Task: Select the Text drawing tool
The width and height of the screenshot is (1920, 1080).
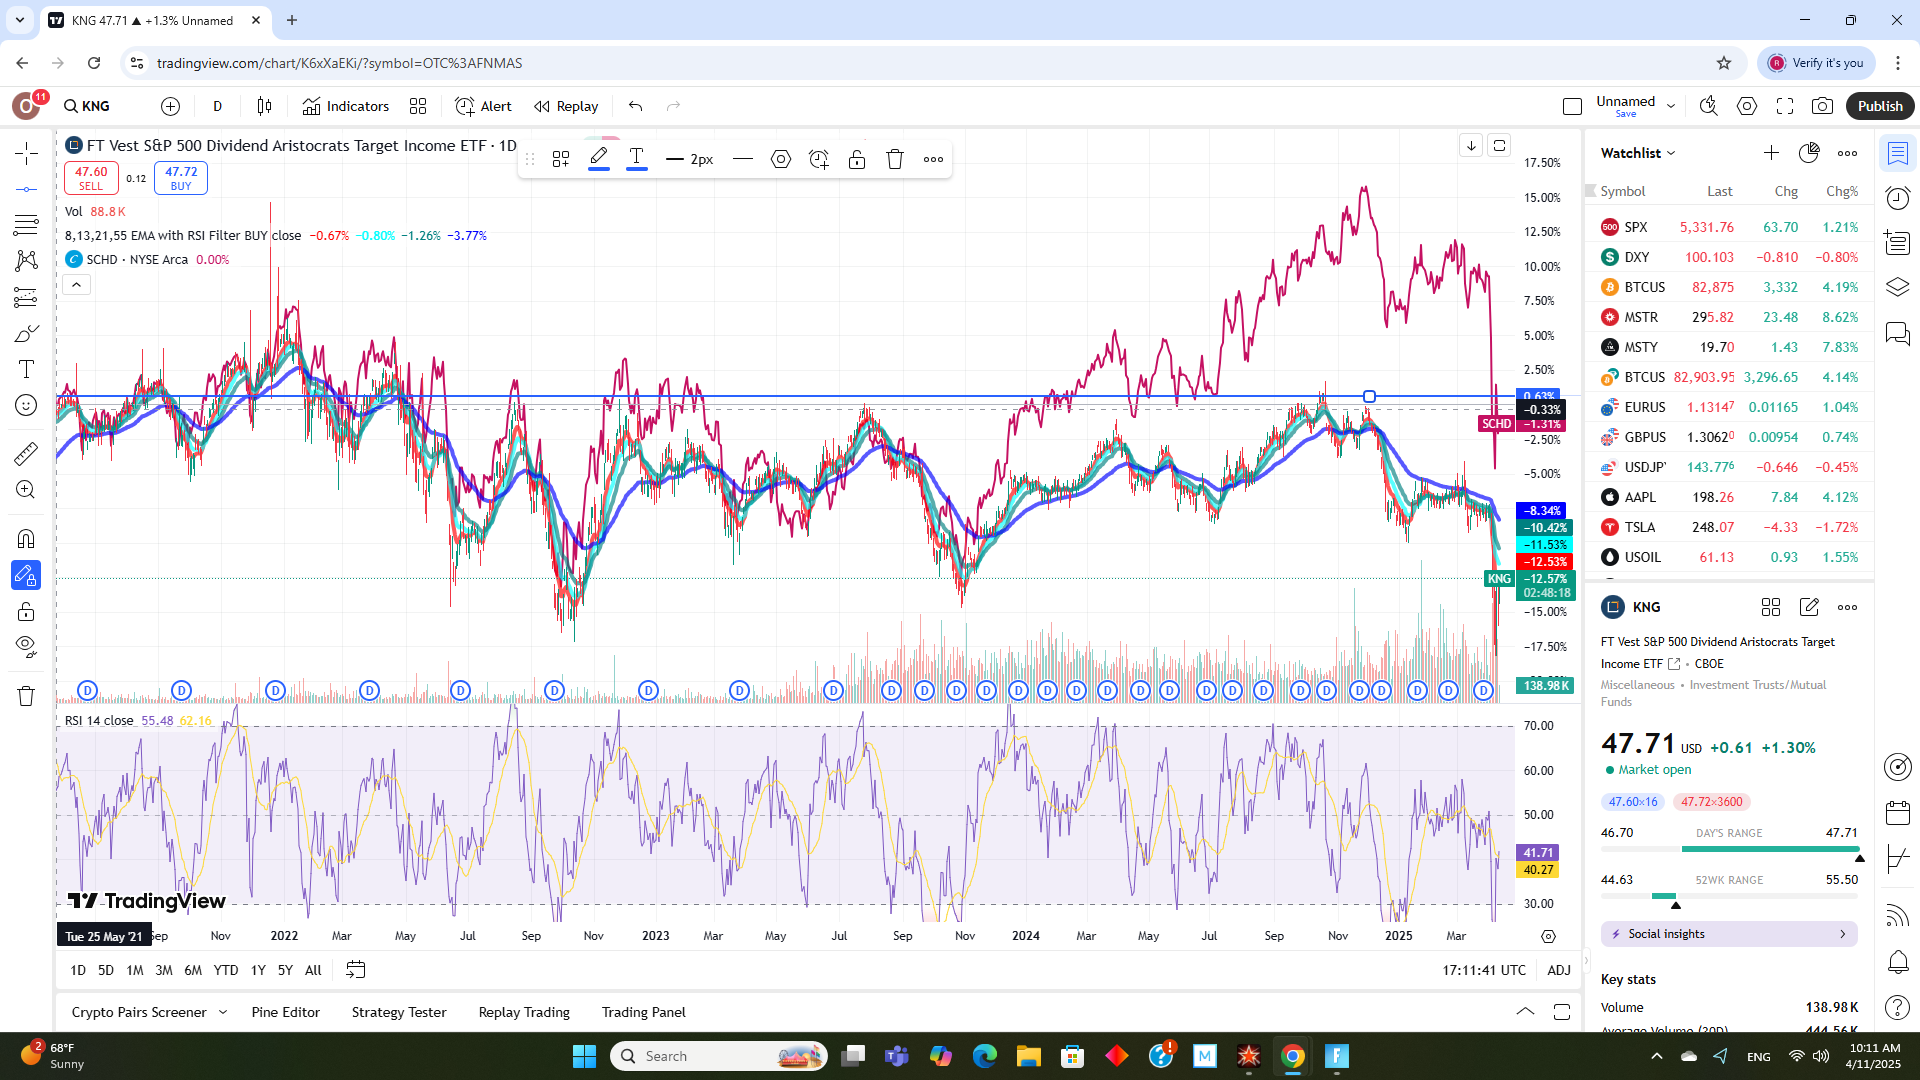Action: tap(26, 369)
